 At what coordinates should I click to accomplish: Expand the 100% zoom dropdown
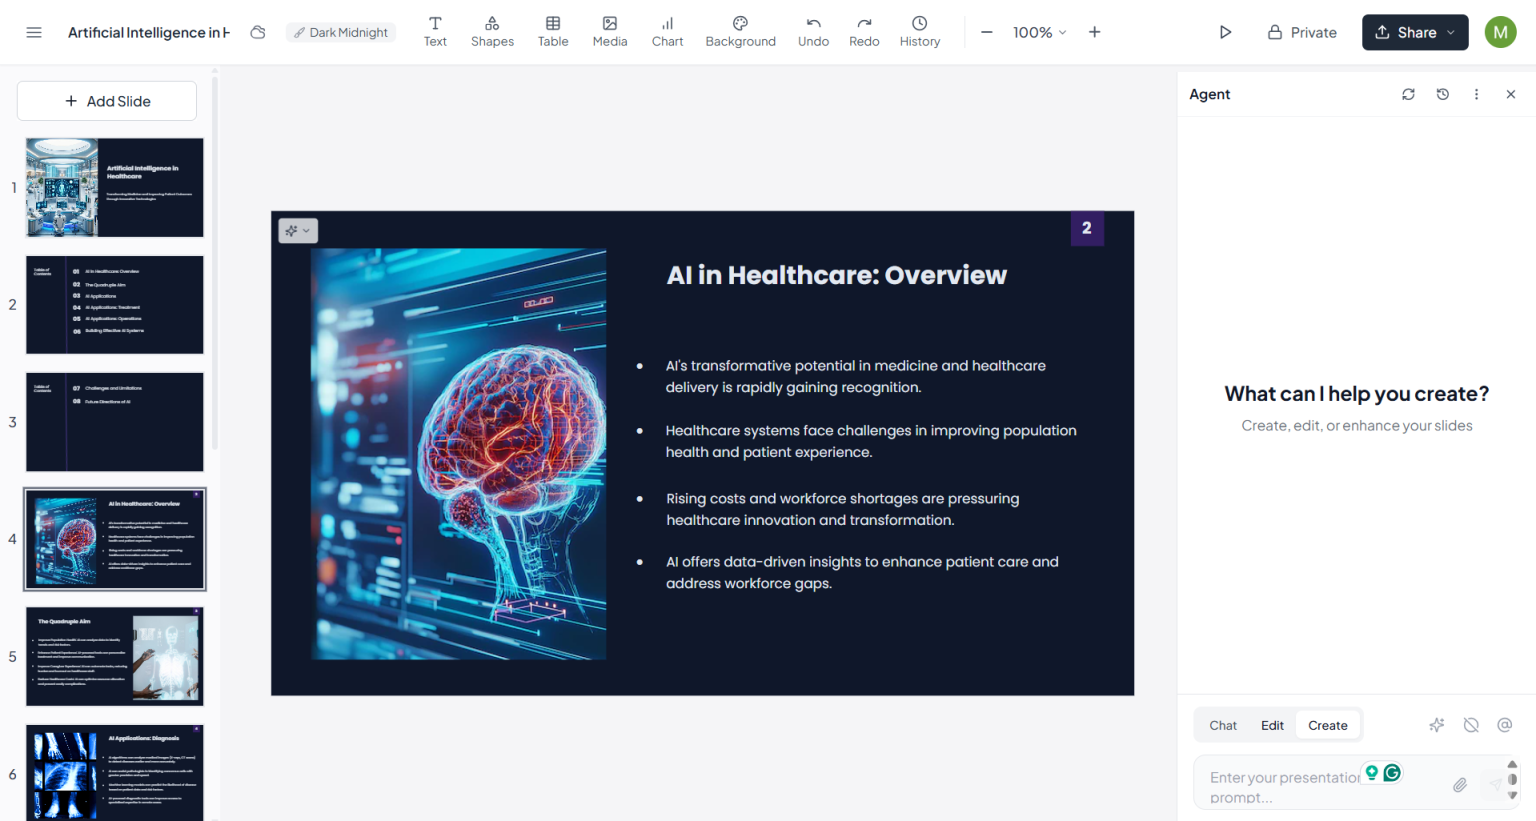tap(1039, 32)
